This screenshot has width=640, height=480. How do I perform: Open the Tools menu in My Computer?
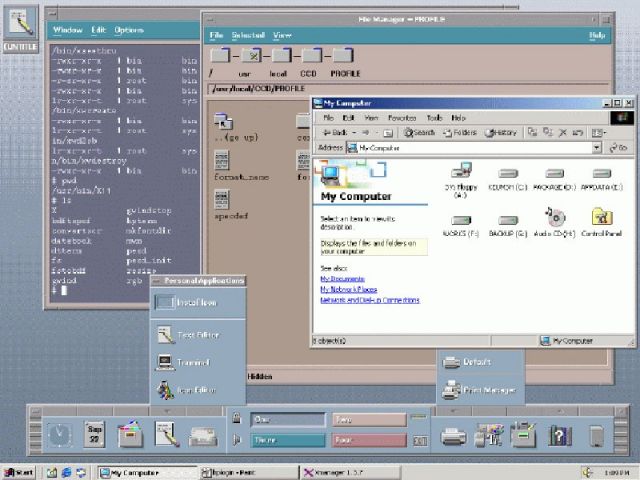point(434,118)
